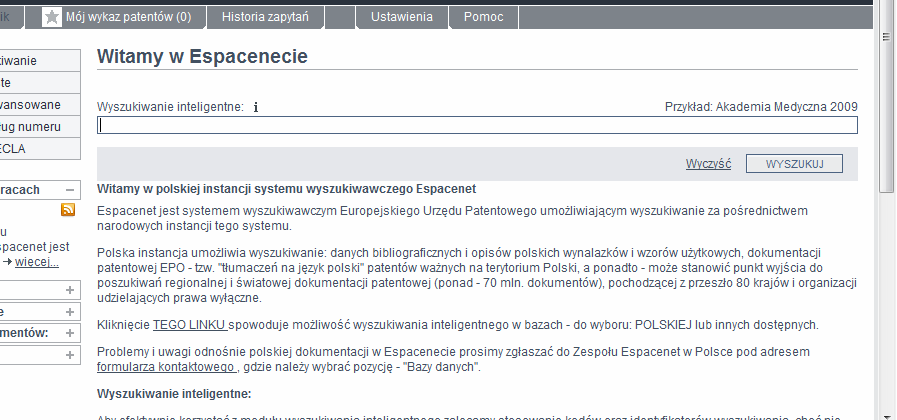The width and height of the screenshot is (897, 420).
Task: Click the paragraph starting 'Polska instancja umożliwia'
Action: tap(477, 275)
